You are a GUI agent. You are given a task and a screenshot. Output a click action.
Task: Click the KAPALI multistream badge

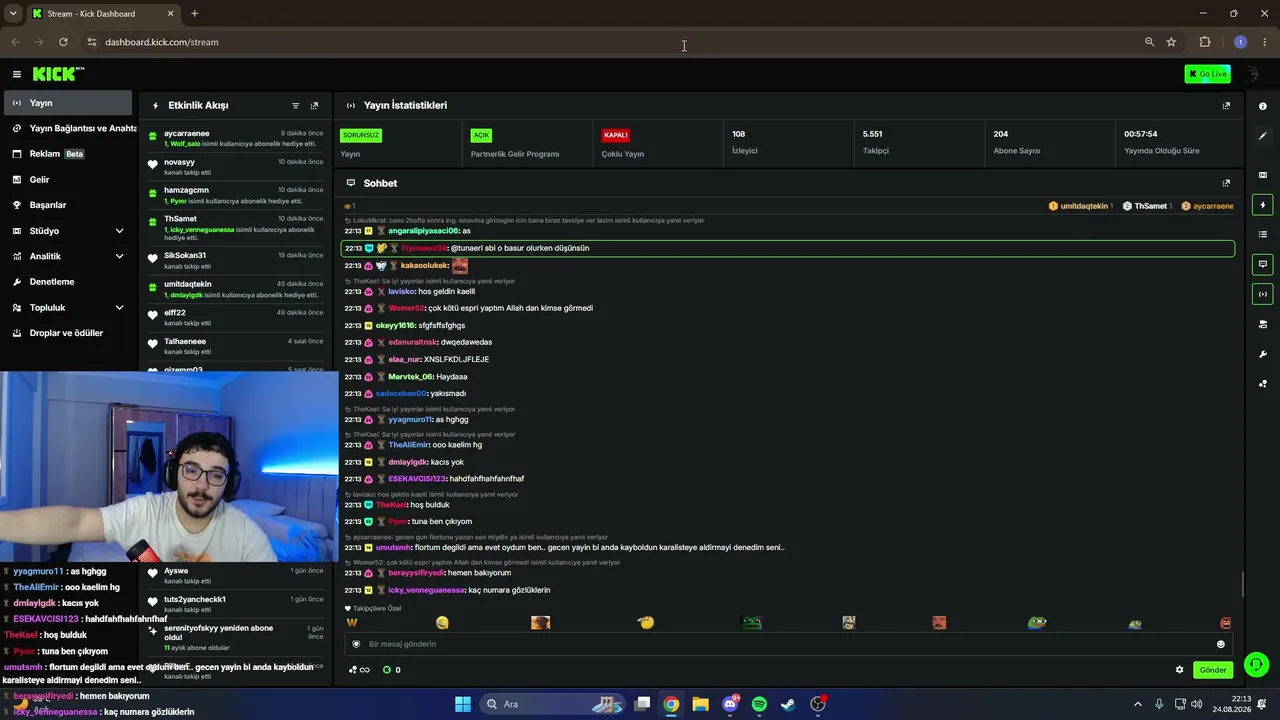click(615, 135)
